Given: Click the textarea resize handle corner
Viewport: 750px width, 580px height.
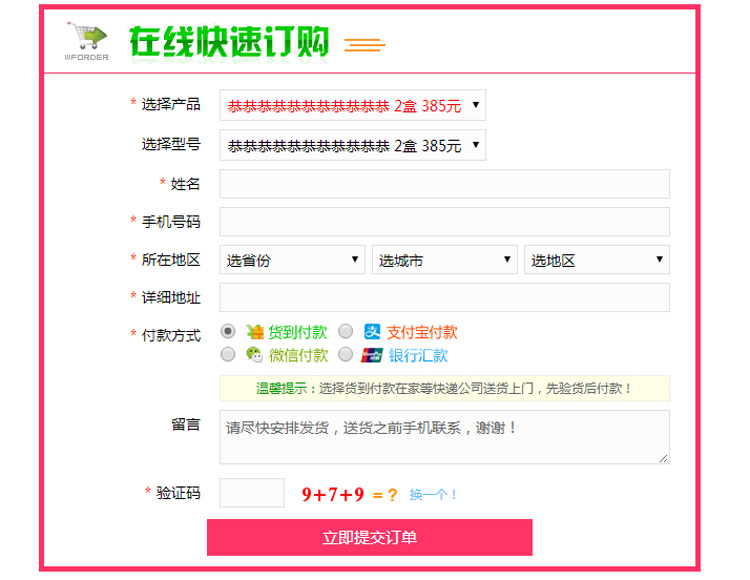Looking at the screenshot, I should [x=663, y=459].
